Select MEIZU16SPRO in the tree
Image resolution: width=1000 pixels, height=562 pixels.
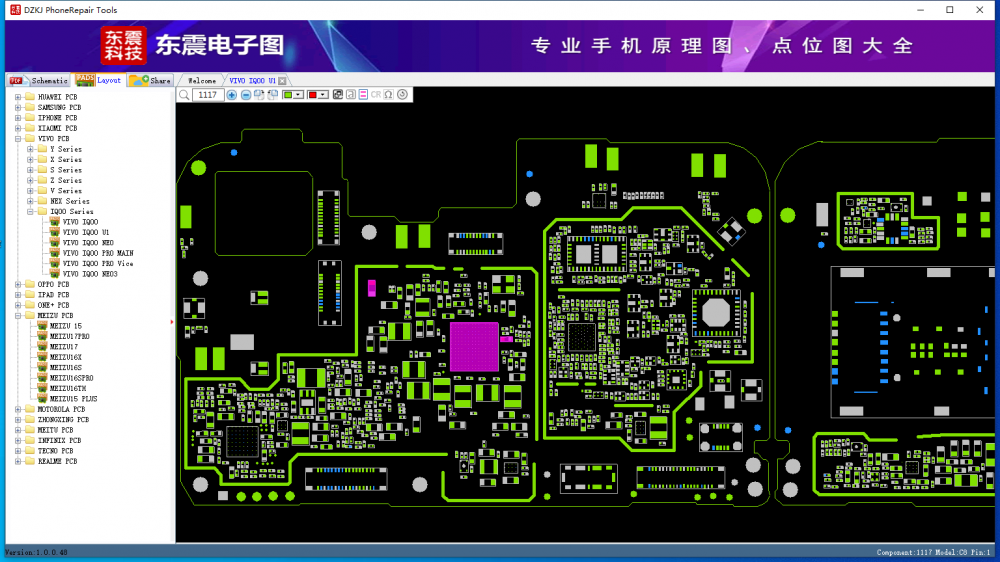click(x=72, y=378)
